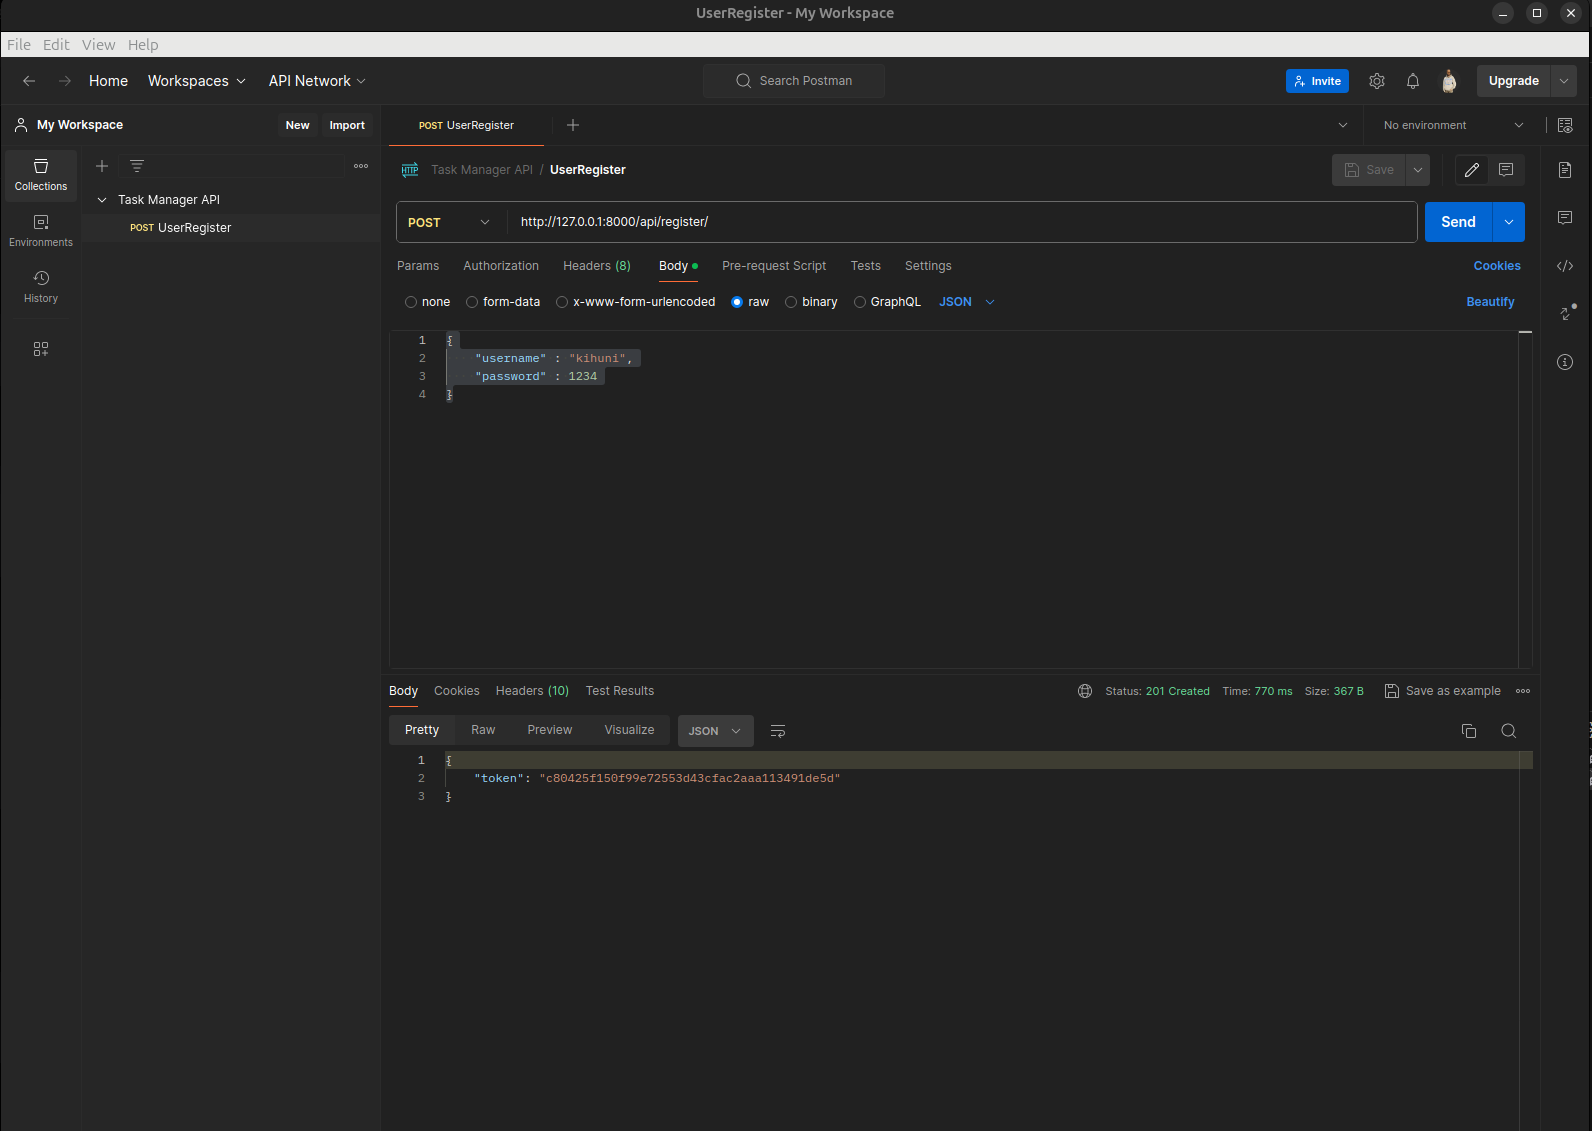This screenshot has width=1592, height=1131.
Task: Click the edit pencil icon
Action: pos(1472,170)
